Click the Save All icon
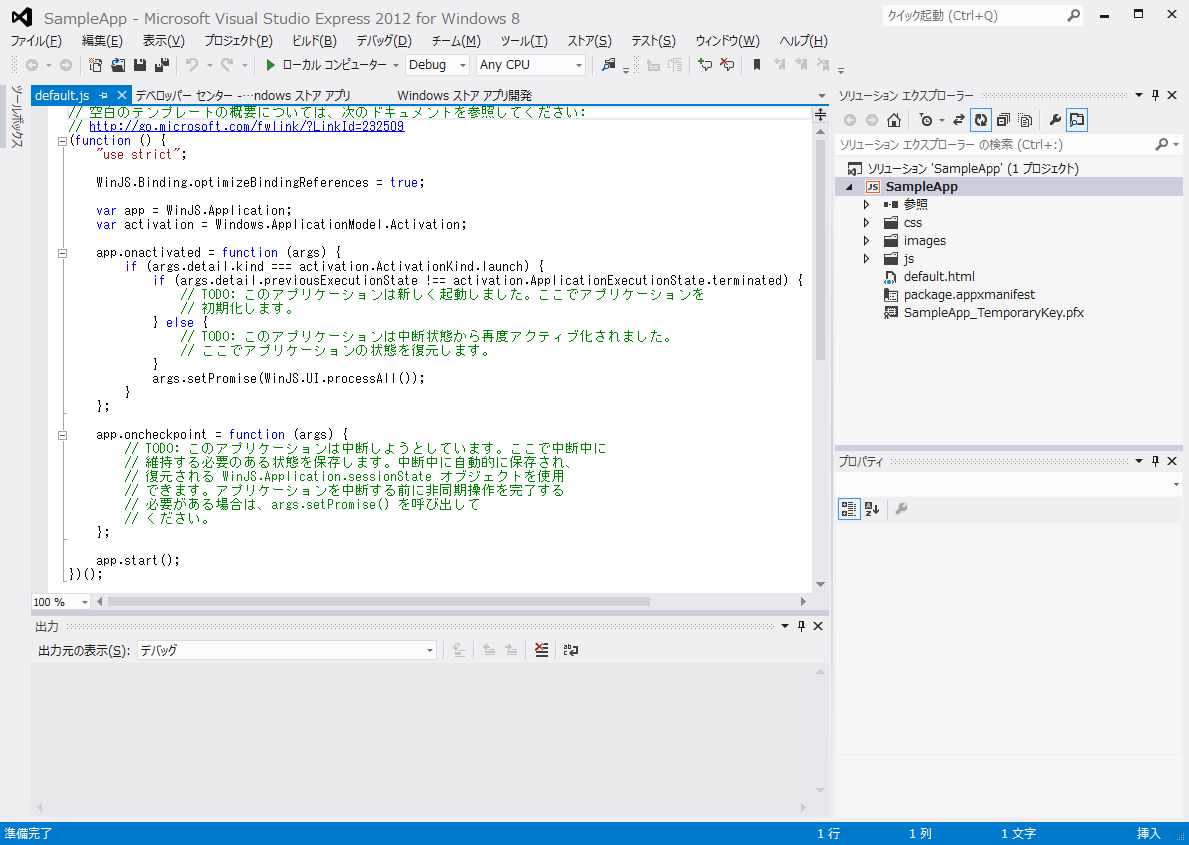This screenshot has width=1189, height=845. pos(162,65)
